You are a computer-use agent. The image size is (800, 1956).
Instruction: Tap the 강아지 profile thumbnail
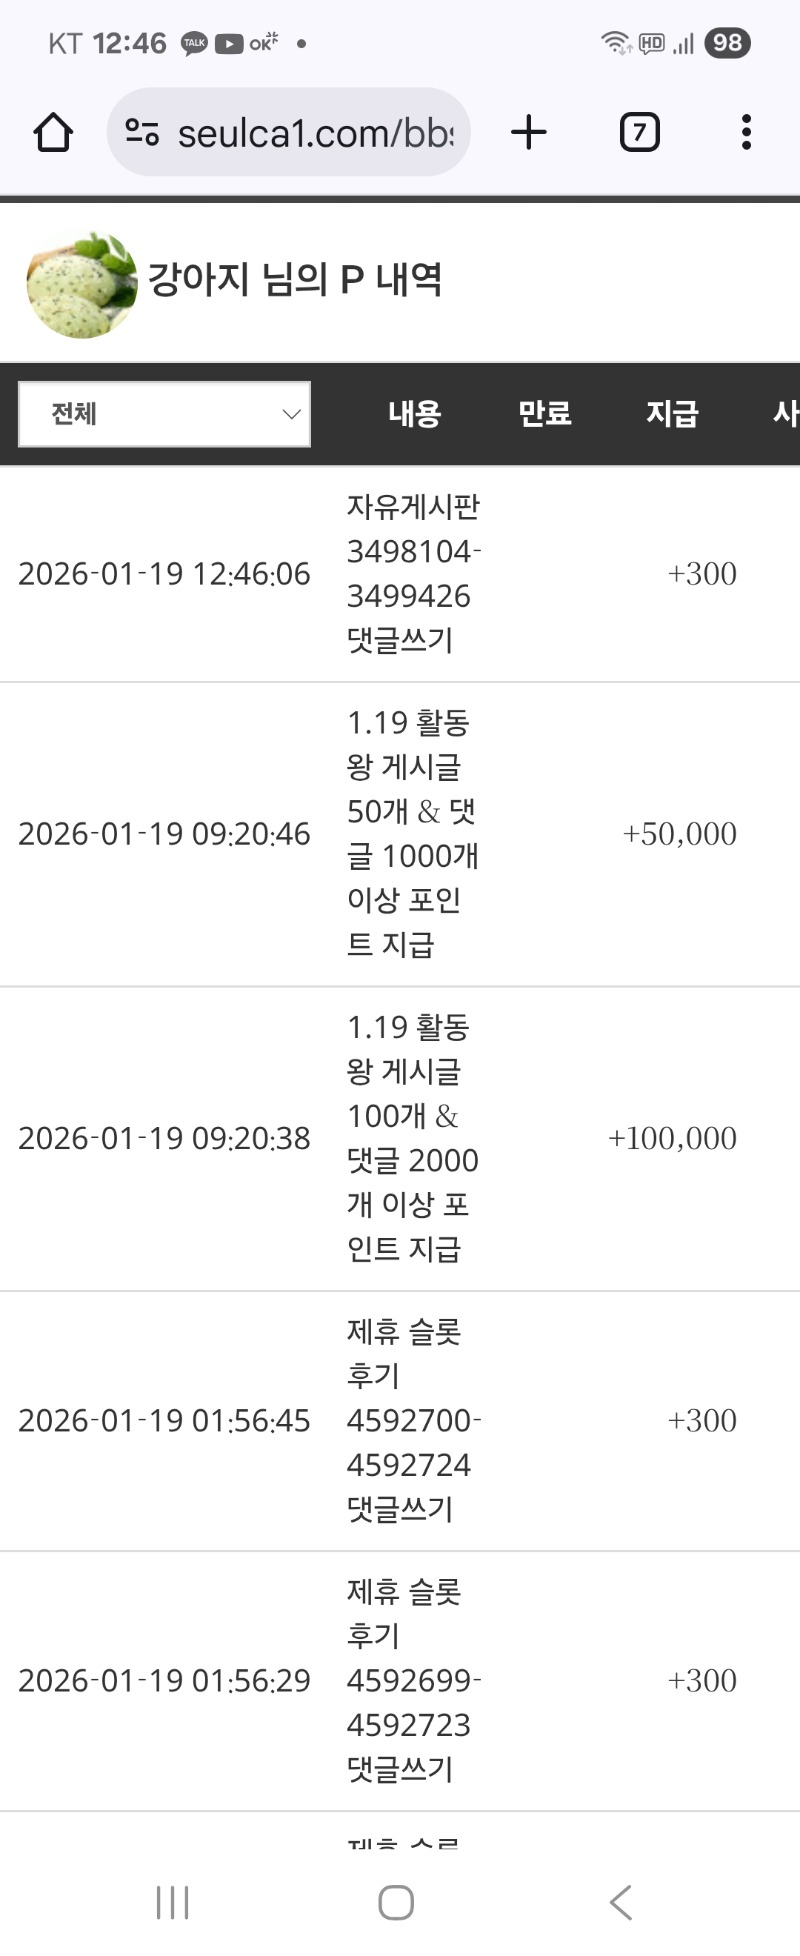coord(82,285)
